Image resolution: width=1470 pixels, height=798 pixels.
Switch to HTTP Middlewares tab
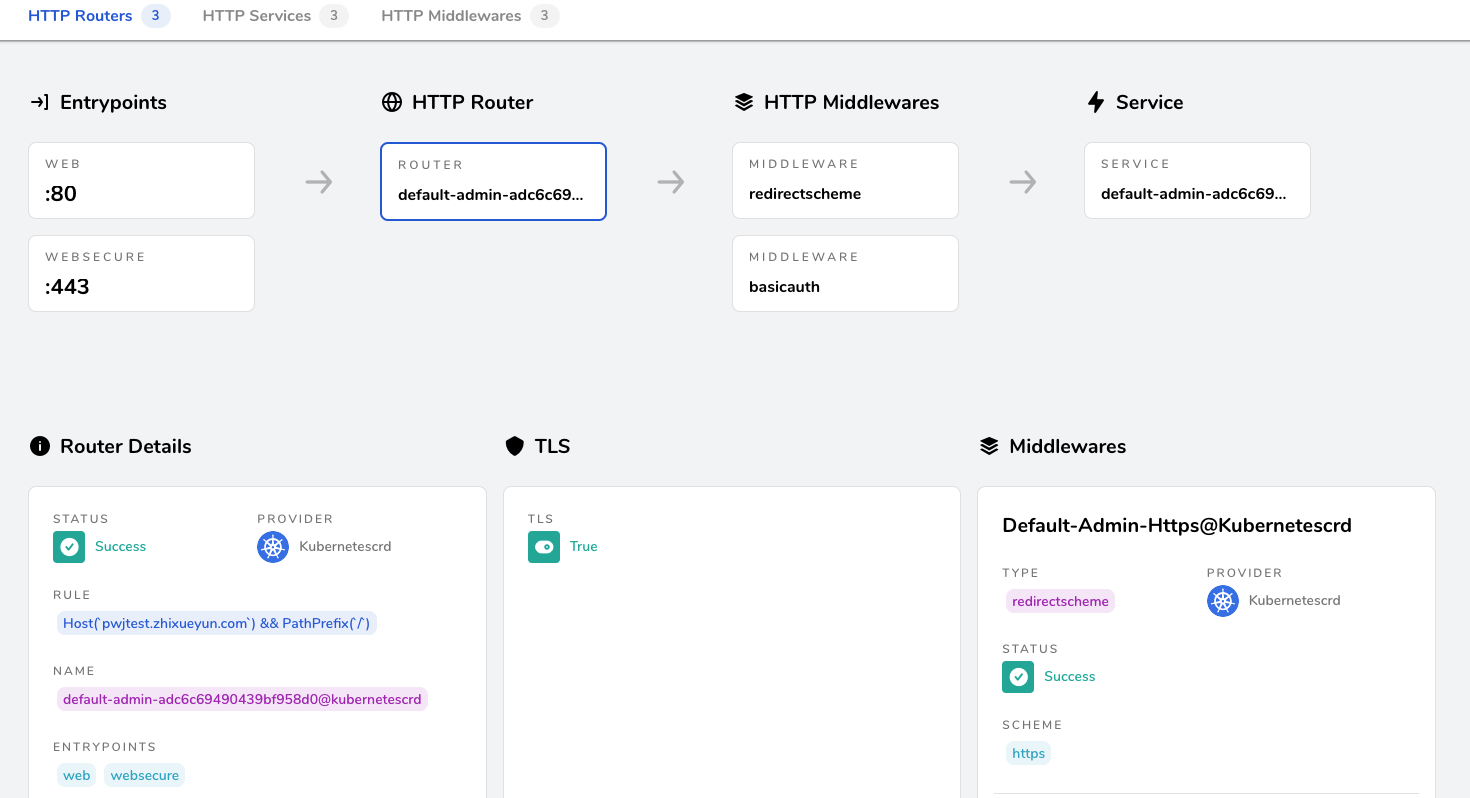pos(469,16)
